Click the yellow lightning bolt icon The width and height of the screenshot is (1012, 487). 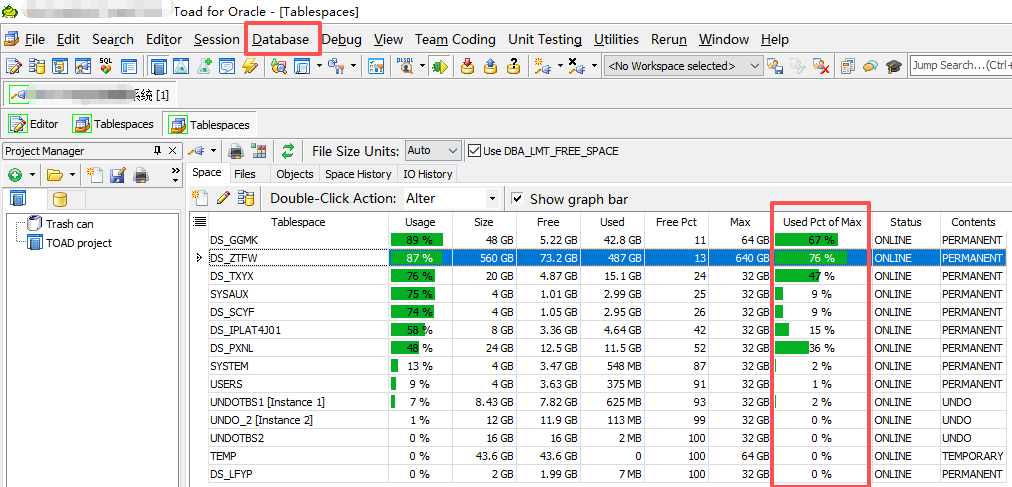point(250,66)
